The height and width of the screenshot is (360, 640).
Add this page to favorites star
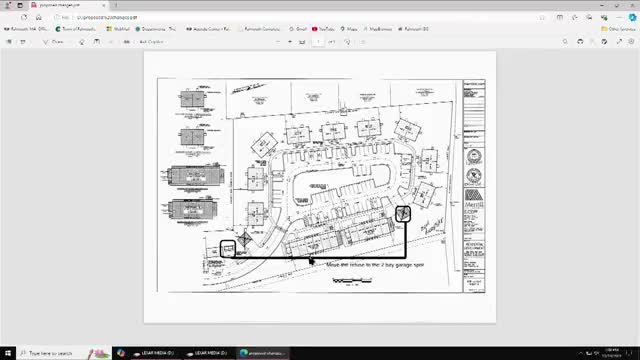(542, 18)
